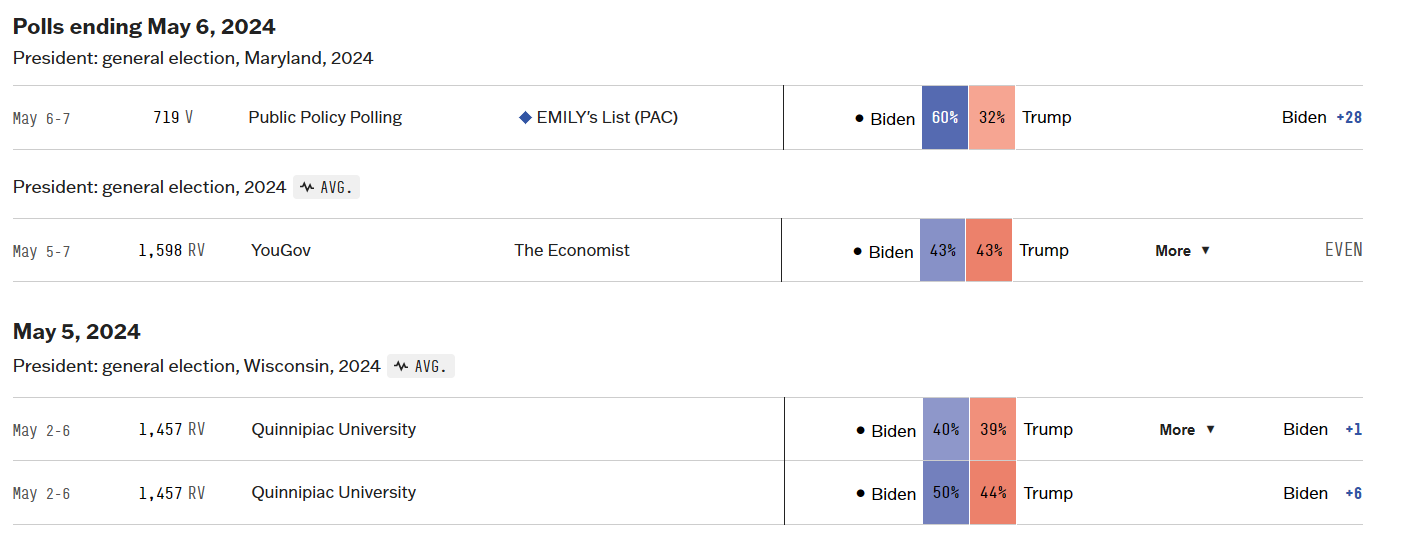1406x550 pixels.
Task: Click the Biden +28 margin result
Action: pyautogui.click(x=1321, y=117)
